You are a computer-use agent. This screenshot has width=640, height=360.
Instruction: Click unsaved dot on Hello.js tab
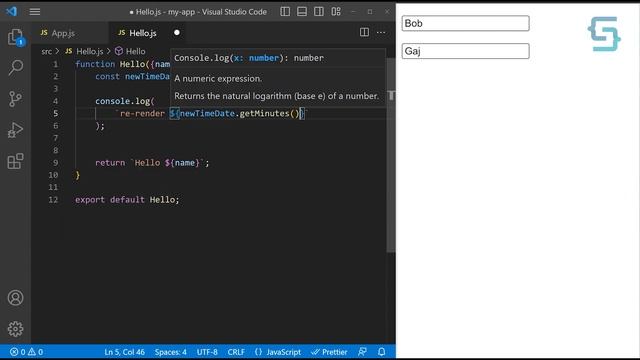(x=177, y=33)
